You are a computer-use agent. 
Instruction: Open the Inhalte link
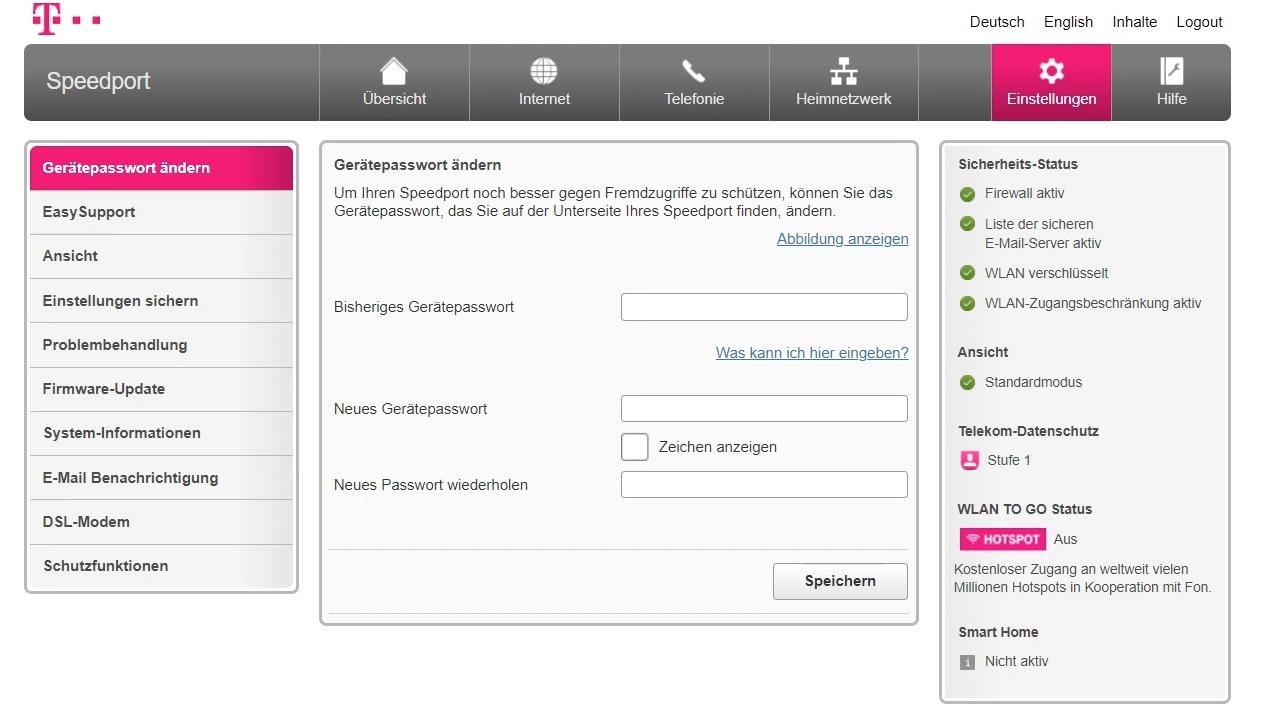pyautogui.click(x=1134, y=22)
